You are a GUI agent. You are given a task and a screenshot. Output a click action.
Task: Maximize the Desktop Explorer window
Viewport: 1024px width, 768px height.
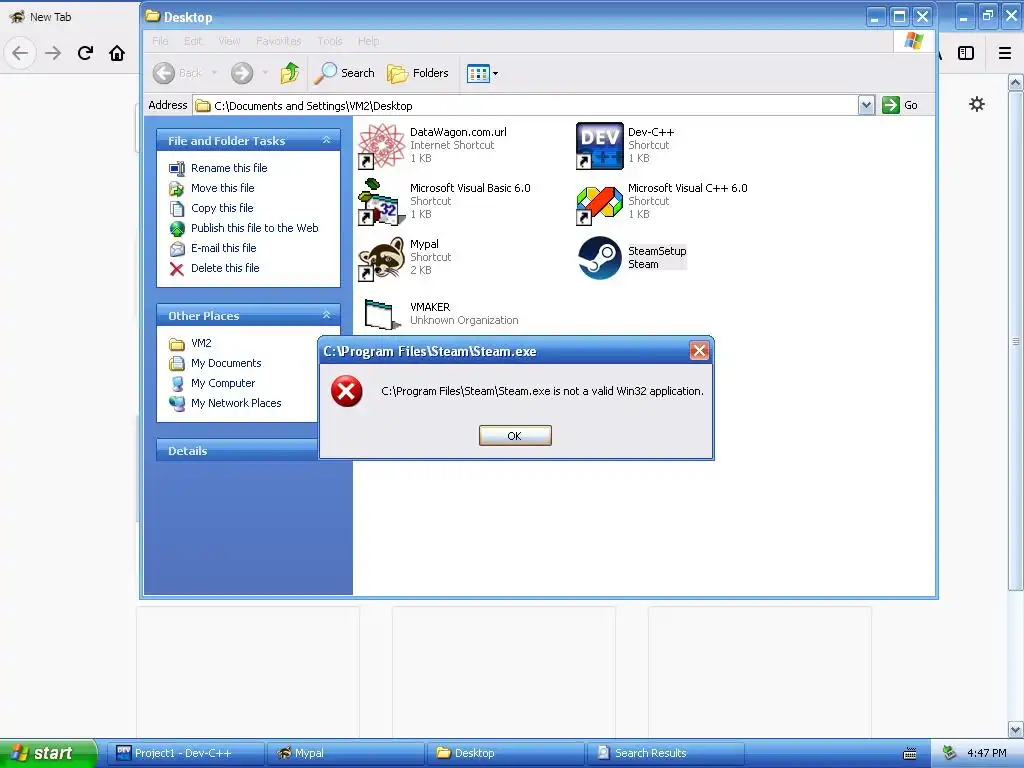[x=899, y=16]
